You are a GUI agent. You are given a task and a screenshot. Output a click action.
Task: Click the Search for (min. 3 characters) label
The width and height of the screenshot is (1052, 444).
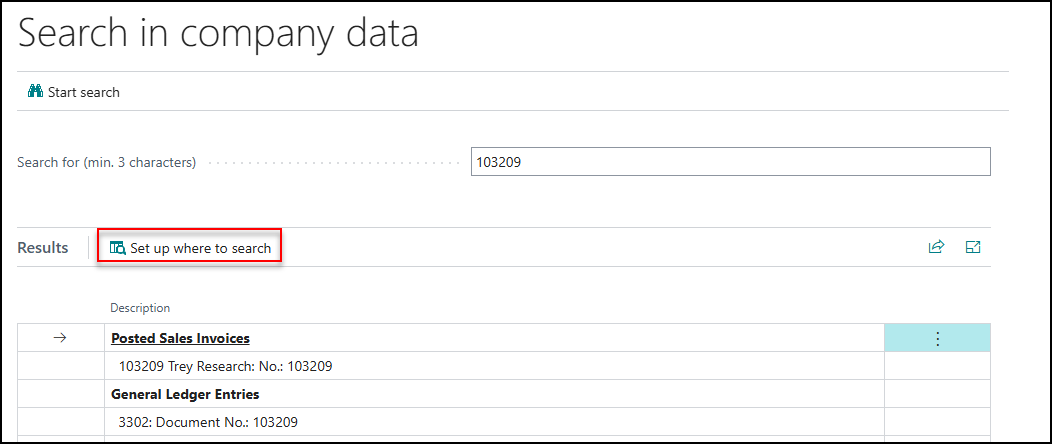(107, 162)
